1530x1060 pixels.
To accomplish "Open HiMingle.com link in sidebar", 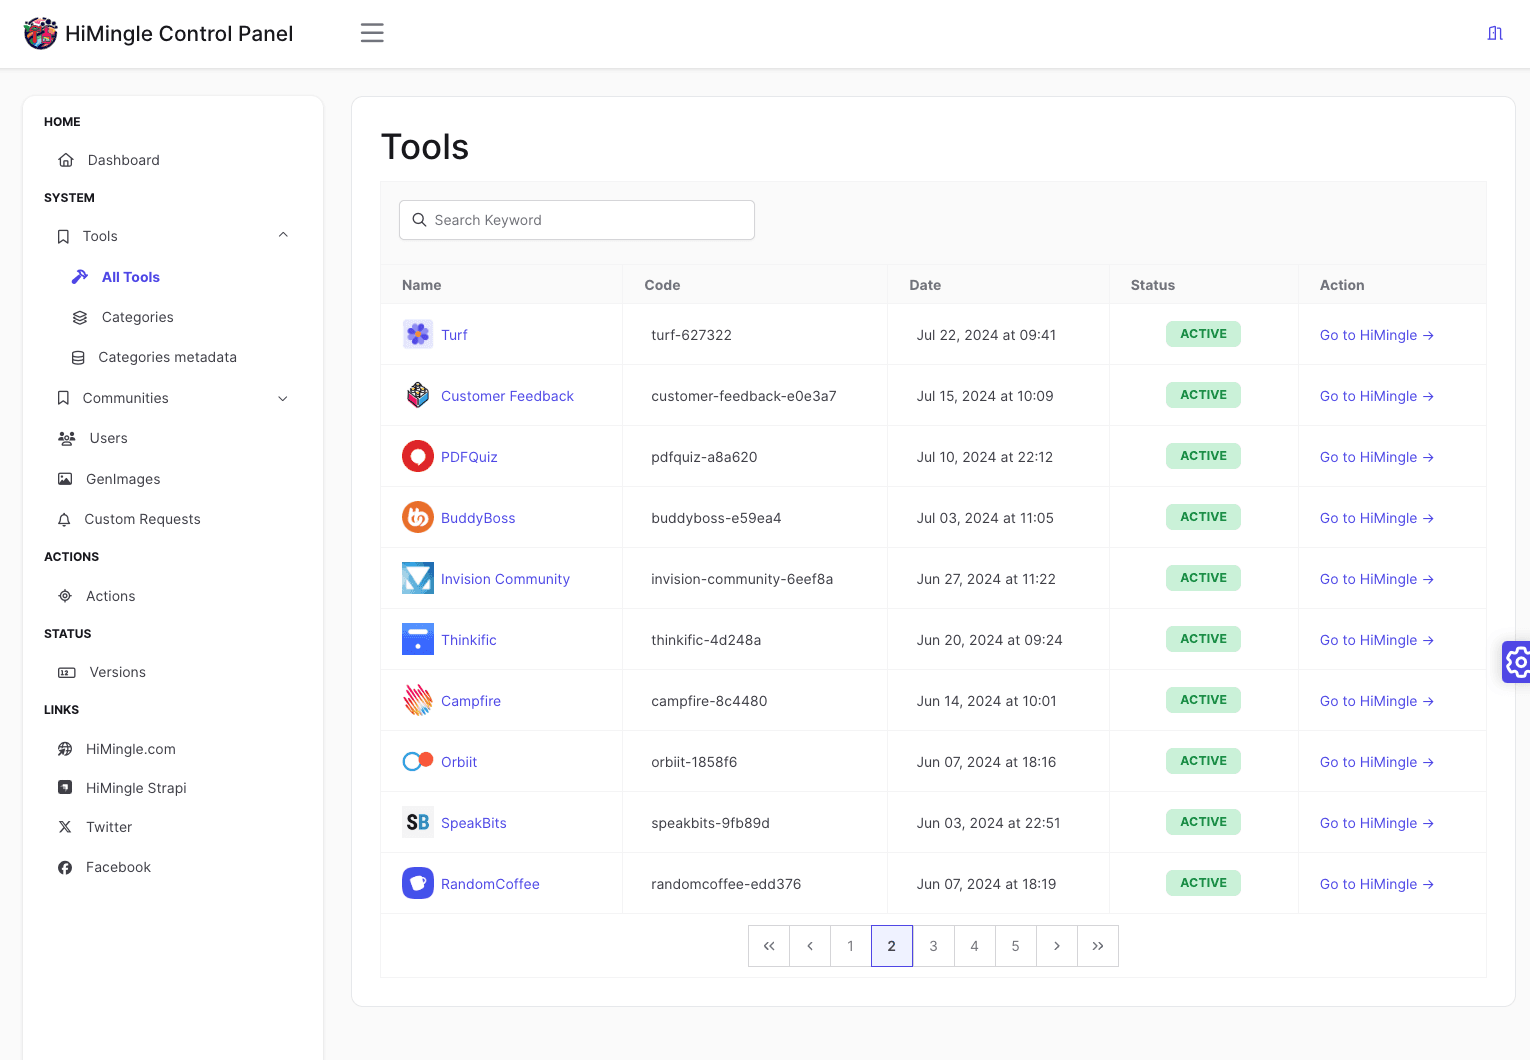I will (131, 749).
